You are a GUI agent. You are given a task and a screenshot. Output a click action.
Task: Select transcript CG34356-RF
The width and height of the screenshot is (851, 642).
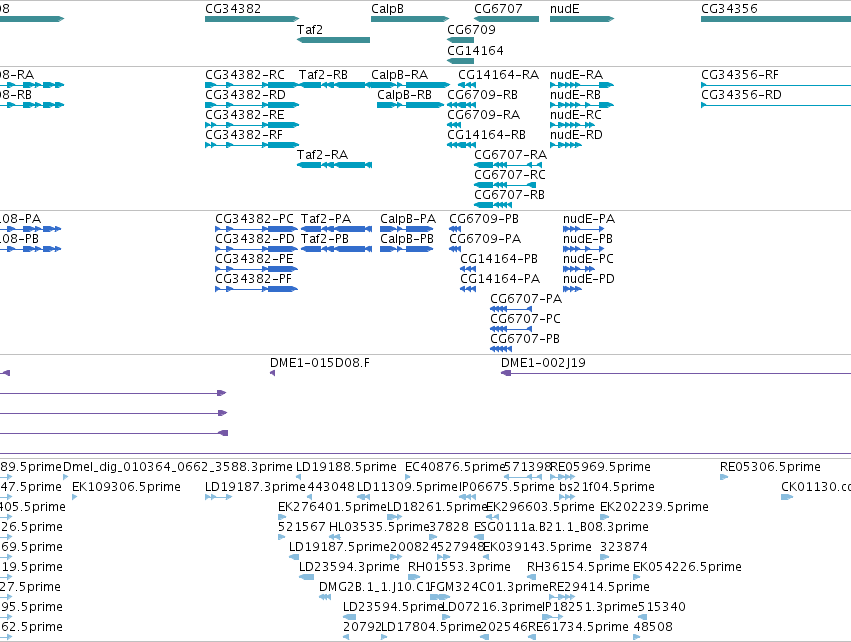tap(740, 74)
